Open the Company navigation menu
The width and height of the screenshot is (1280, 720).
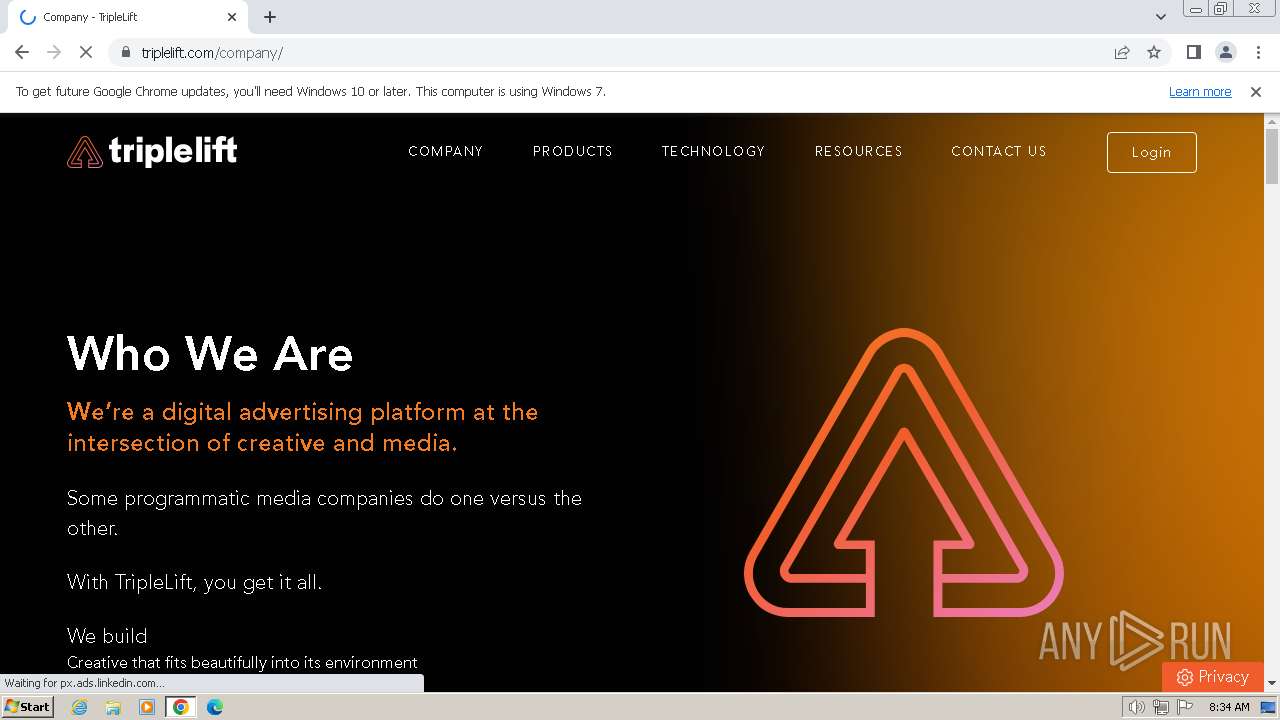point(446,151)
